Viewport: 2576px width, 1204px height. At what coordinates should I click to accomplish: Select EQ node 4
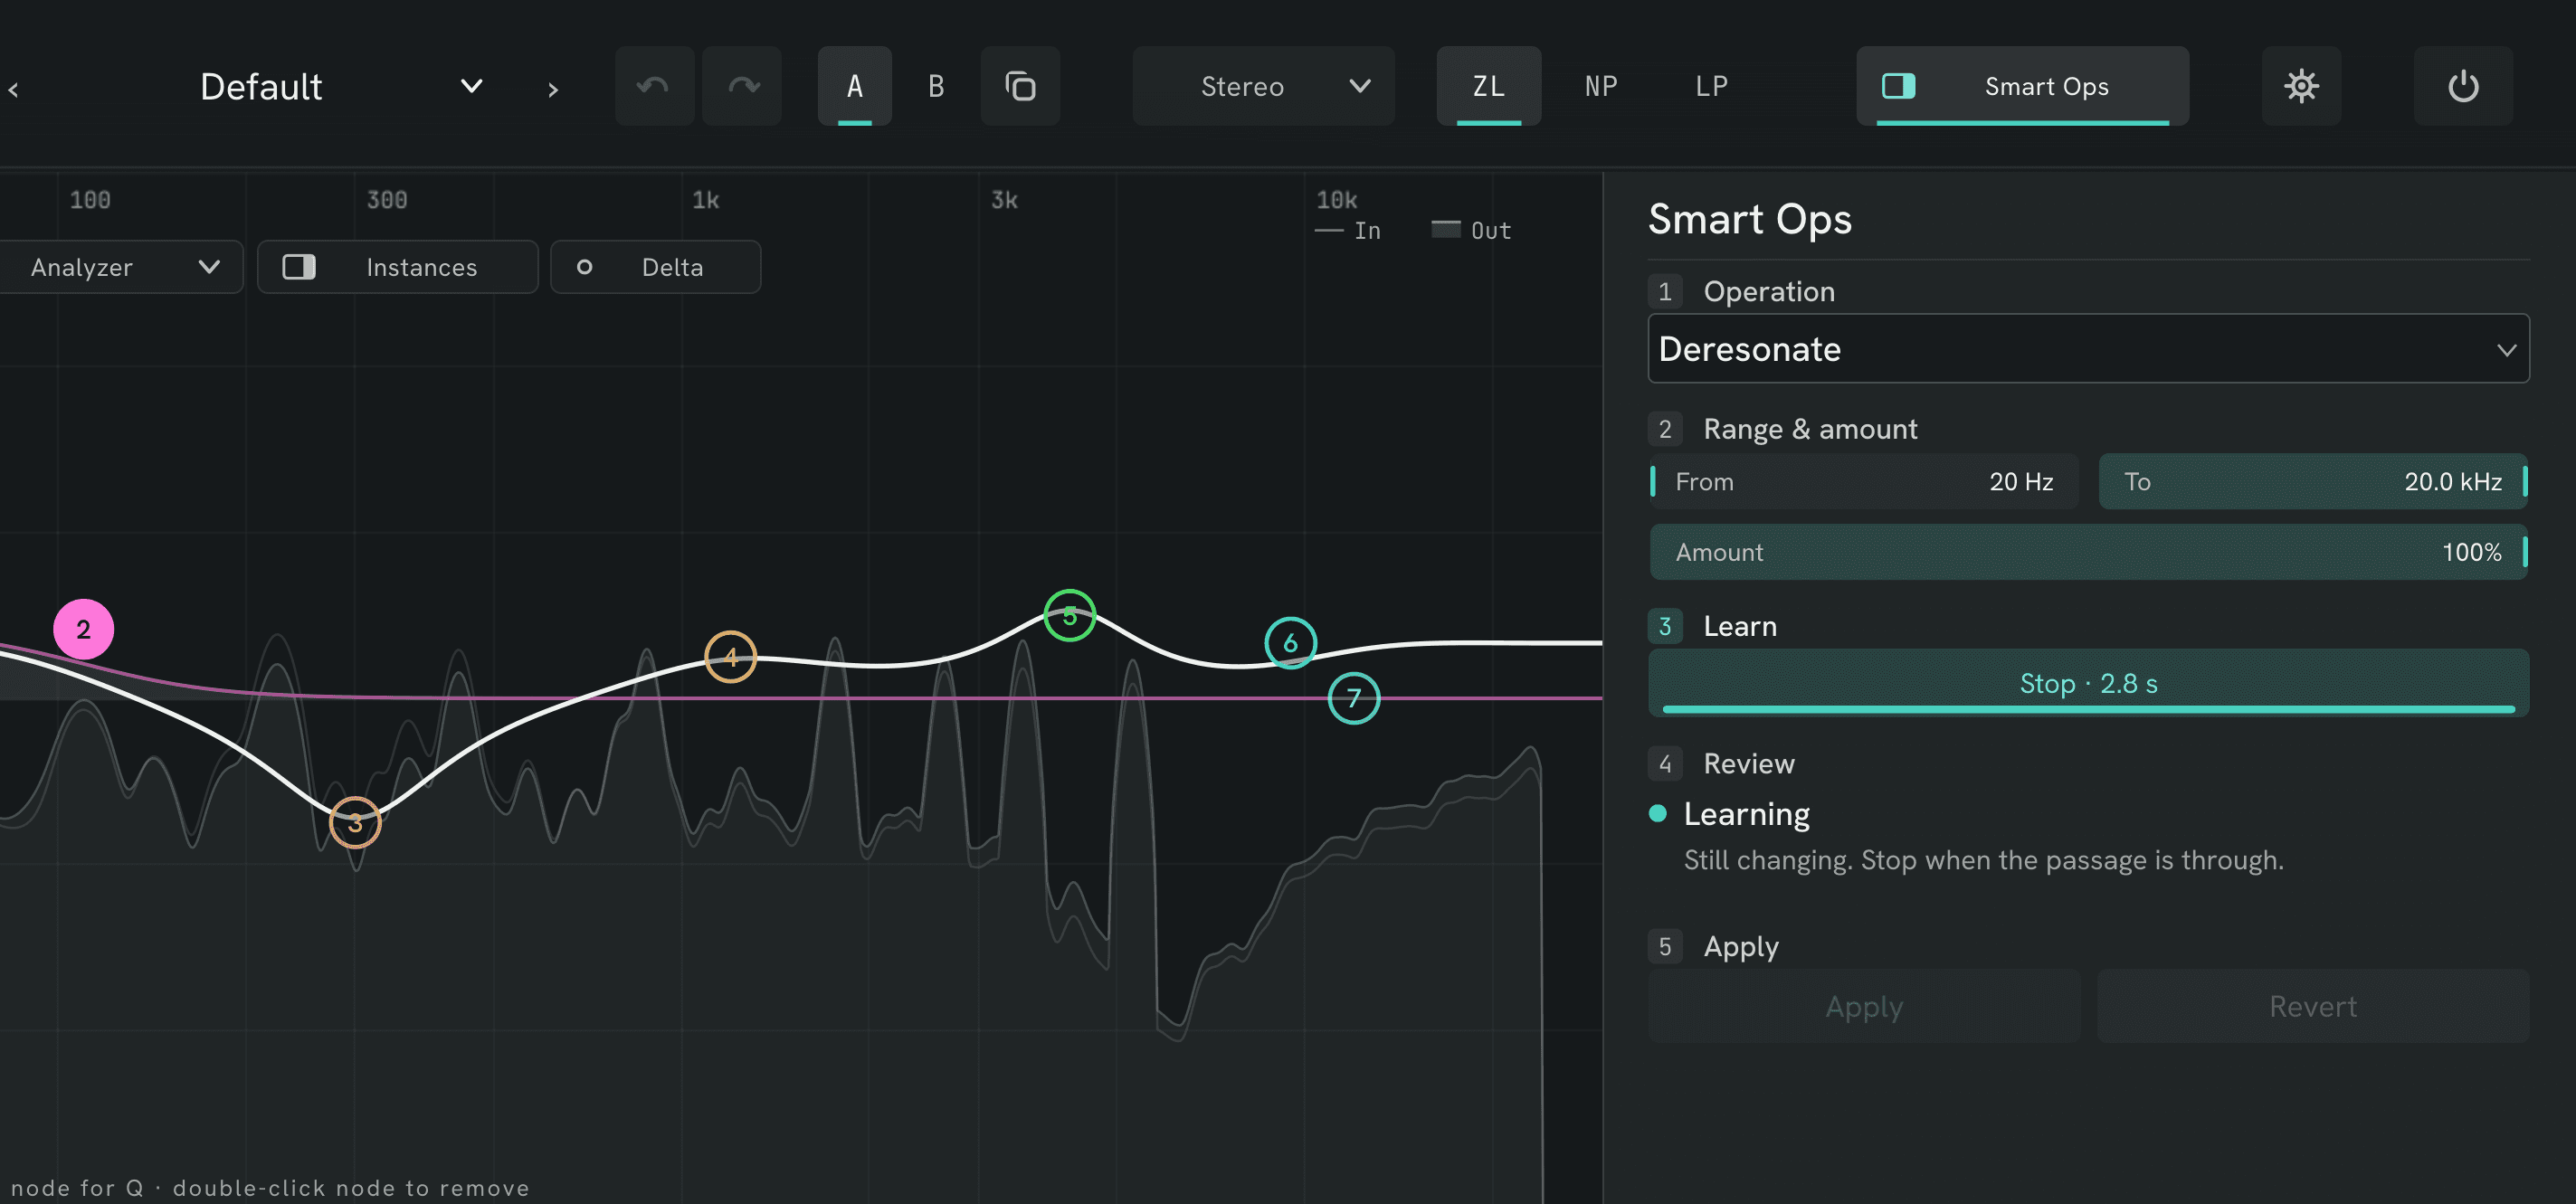(x=730, y=657)
